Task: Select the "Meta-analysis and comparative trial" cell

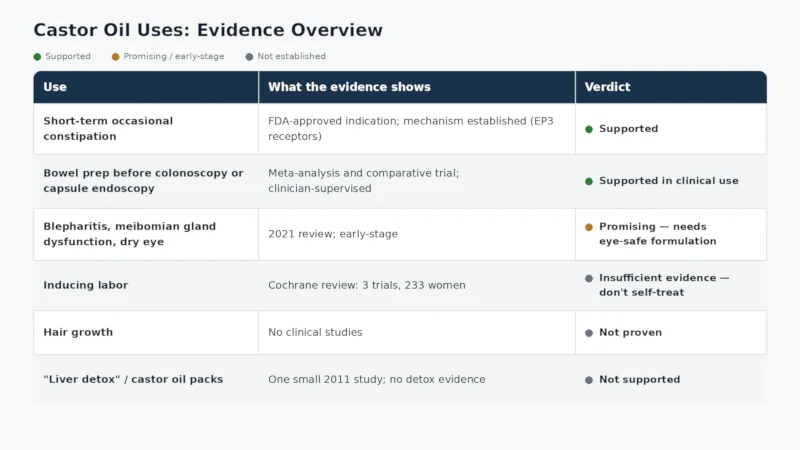Action: pyautogui.click(x=417, y=181)
